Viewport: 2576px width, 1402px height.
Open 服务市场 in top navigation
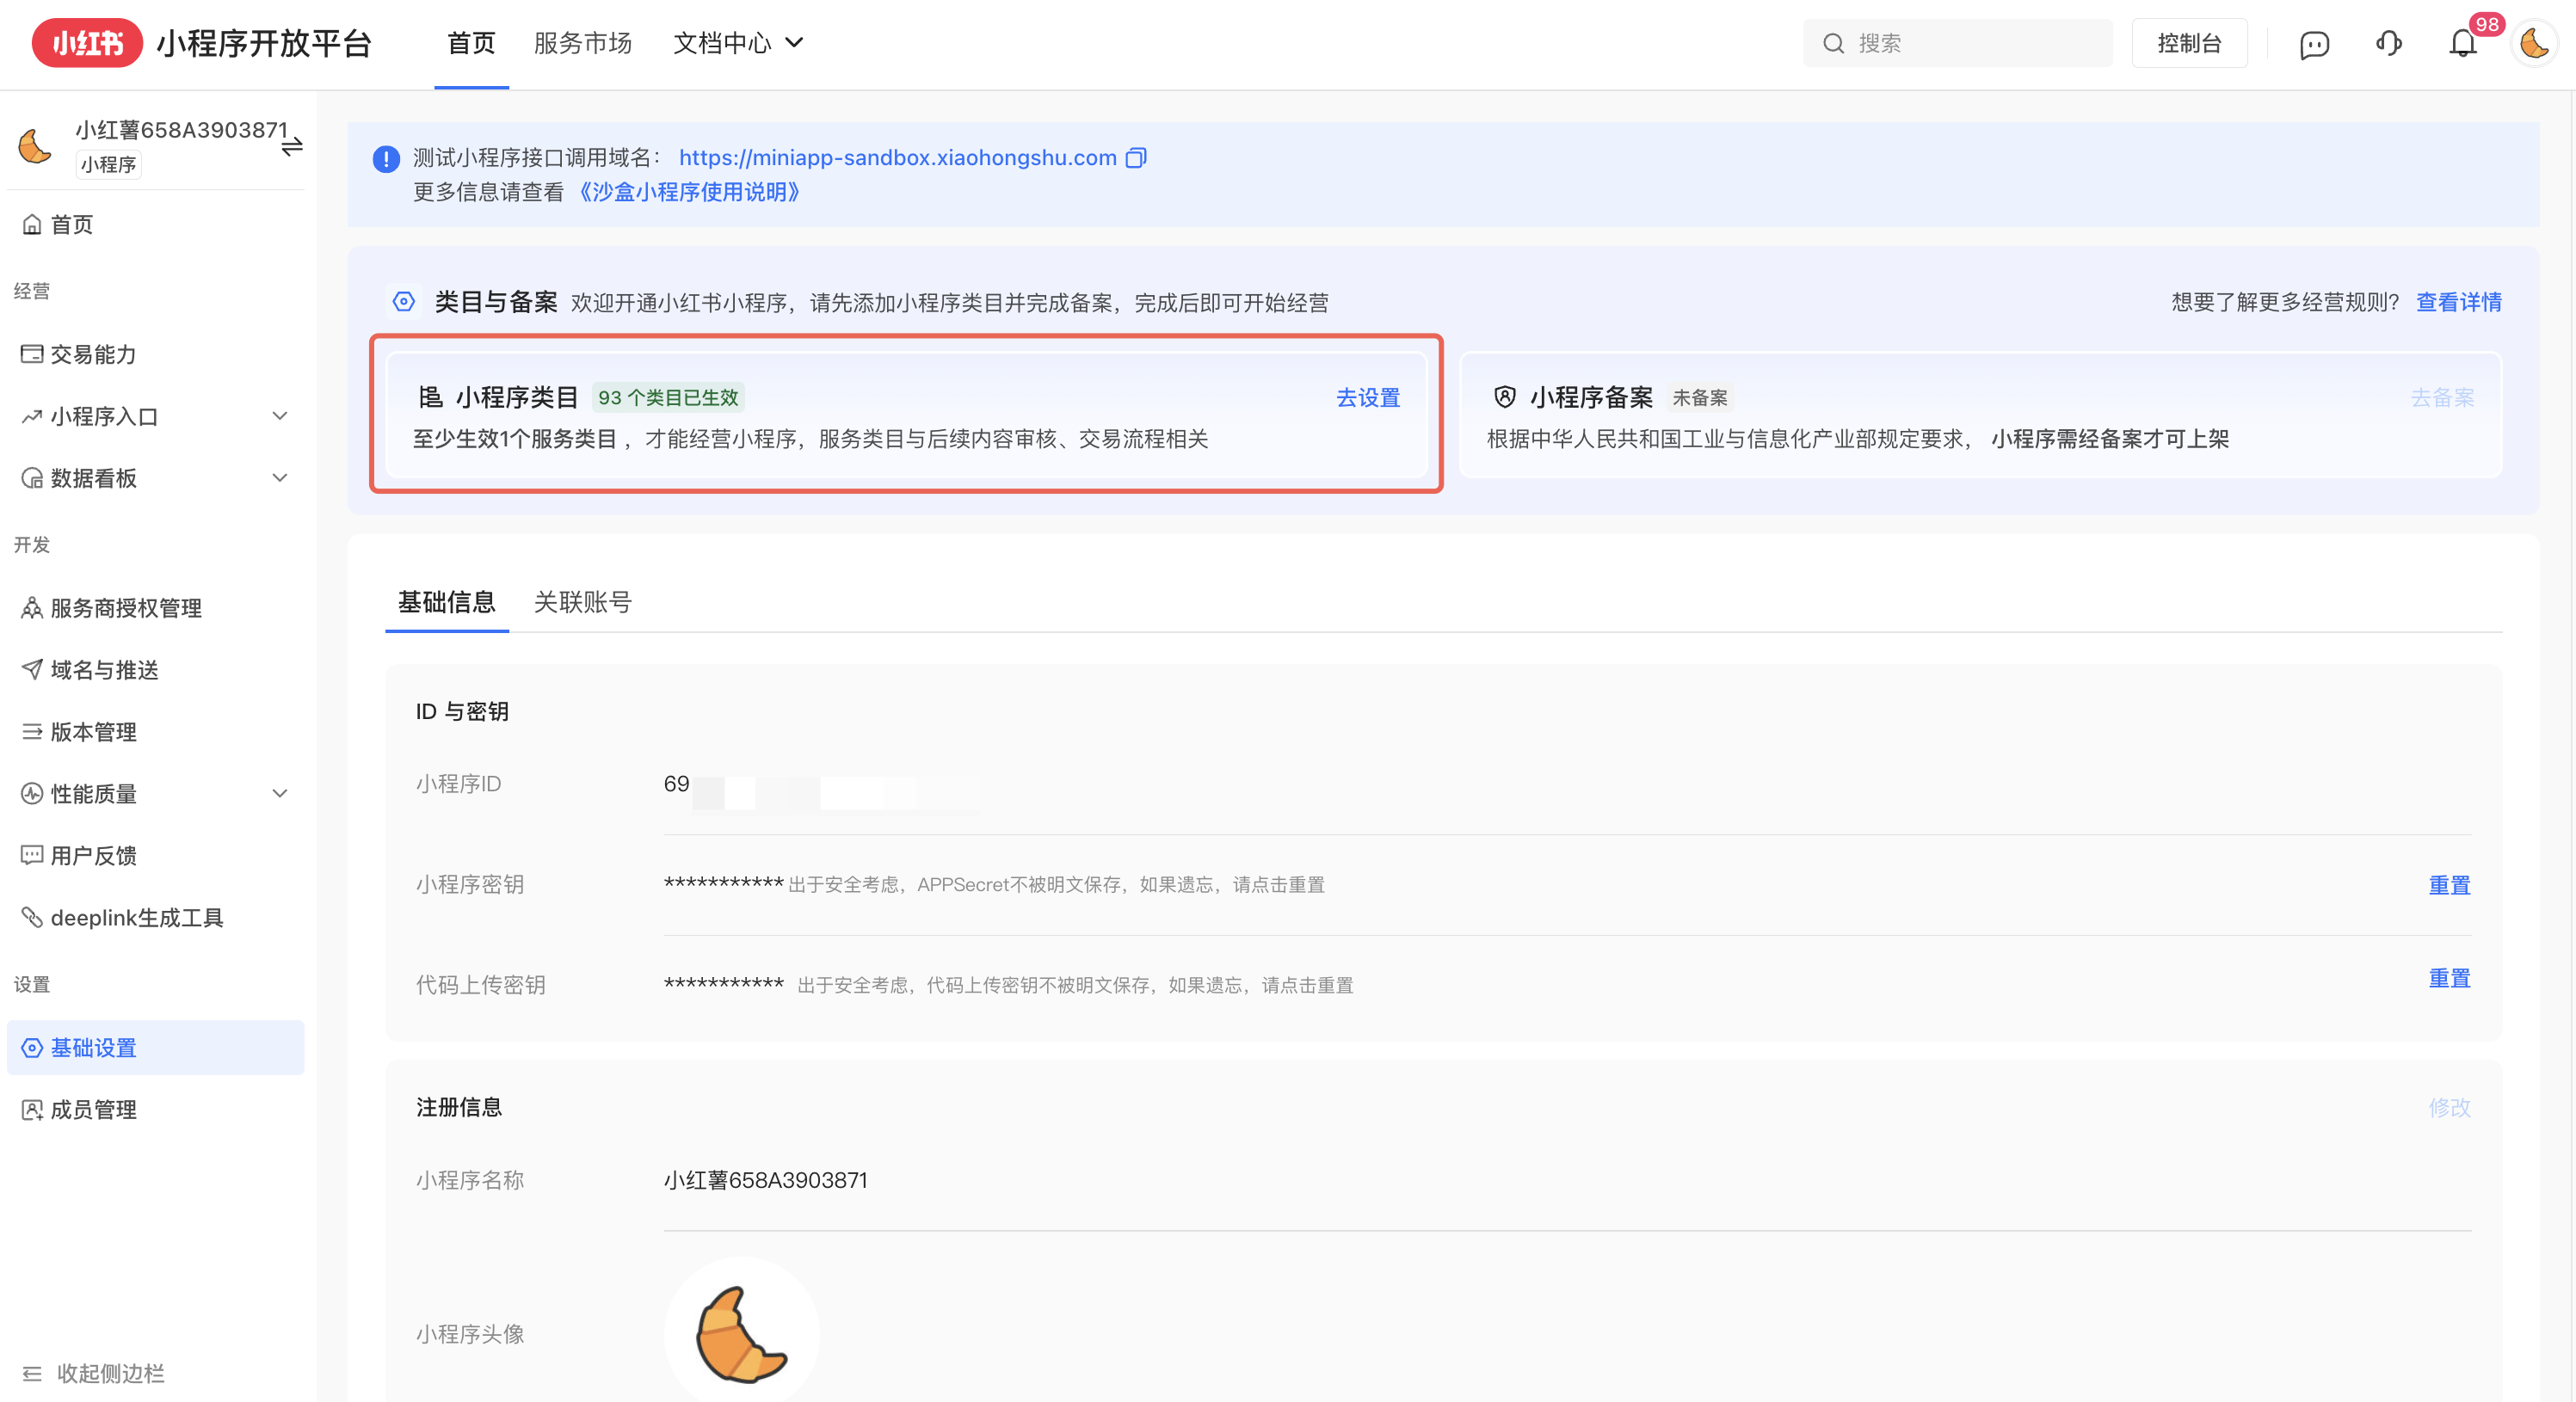(582, 43)
